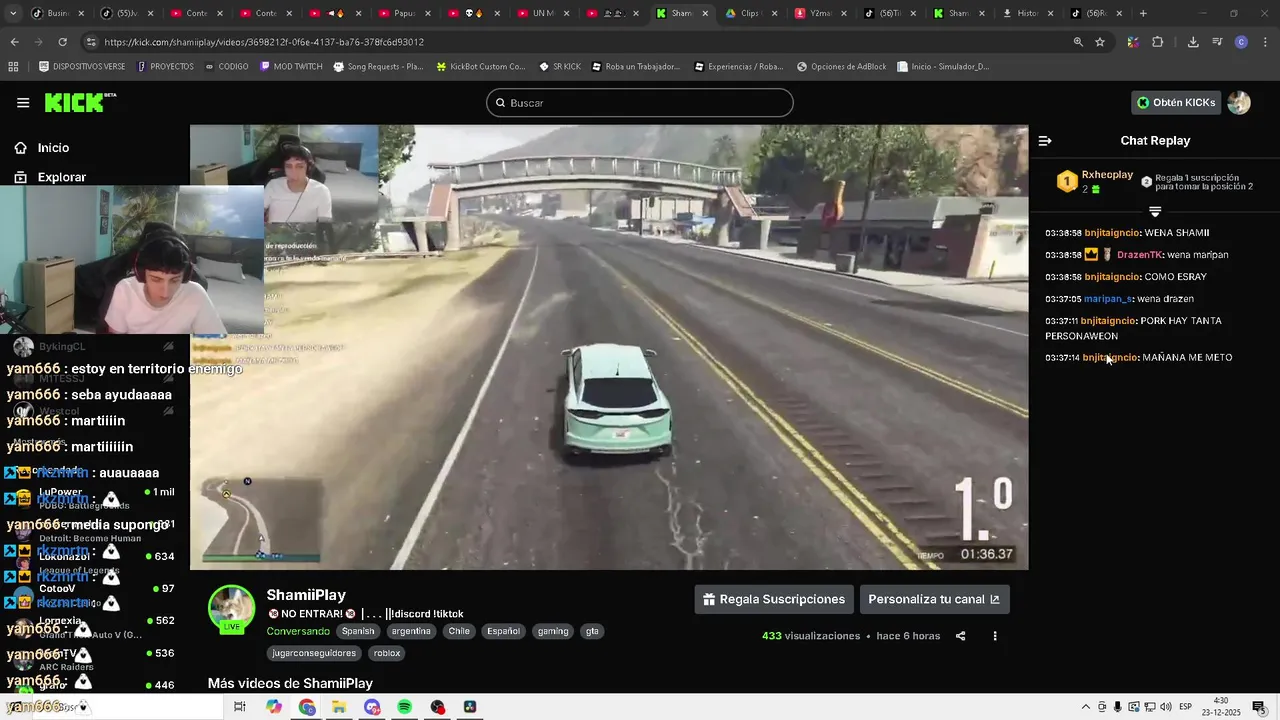
Task: Open the Kick hamburger menu
Action: click(x=23, y=103)
